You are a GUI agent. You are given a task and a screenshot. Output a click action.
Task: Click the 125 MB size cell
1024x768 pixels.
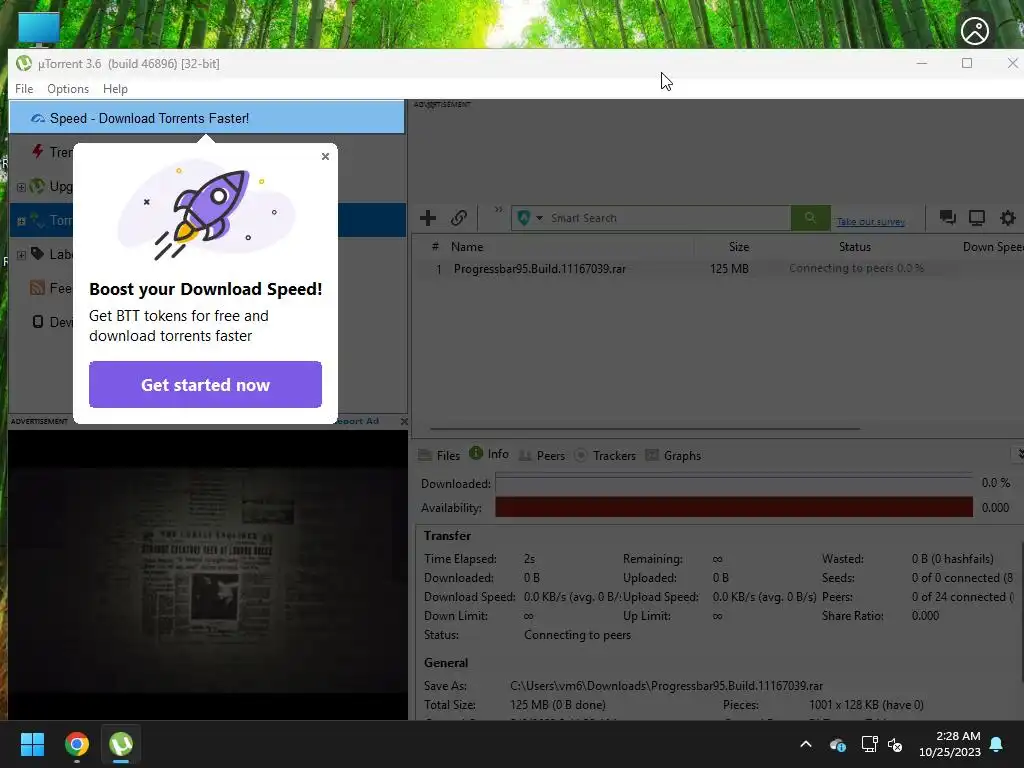[x=729, y=268]
